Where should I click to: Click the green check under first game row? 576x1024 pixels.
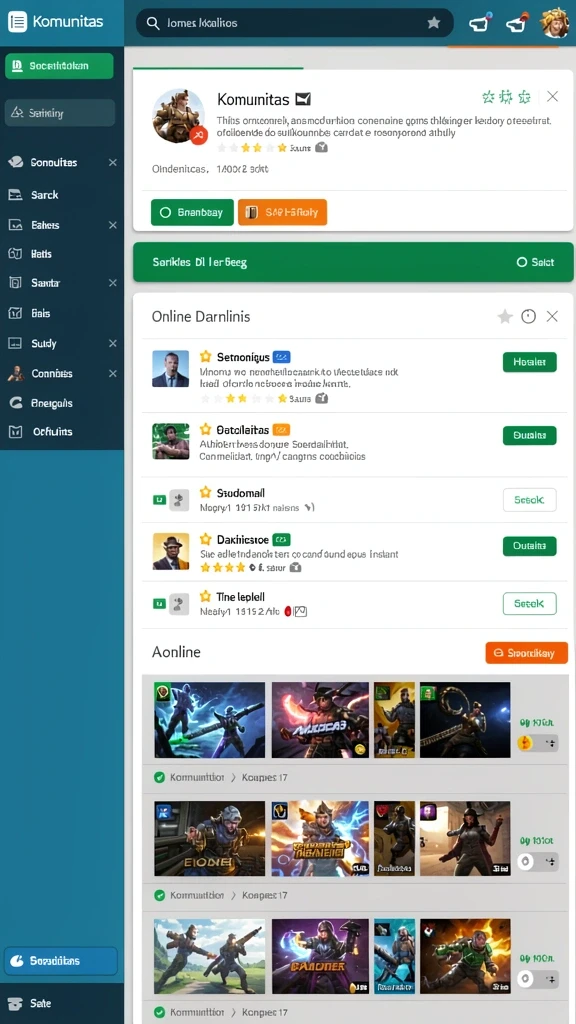(159, 778)
